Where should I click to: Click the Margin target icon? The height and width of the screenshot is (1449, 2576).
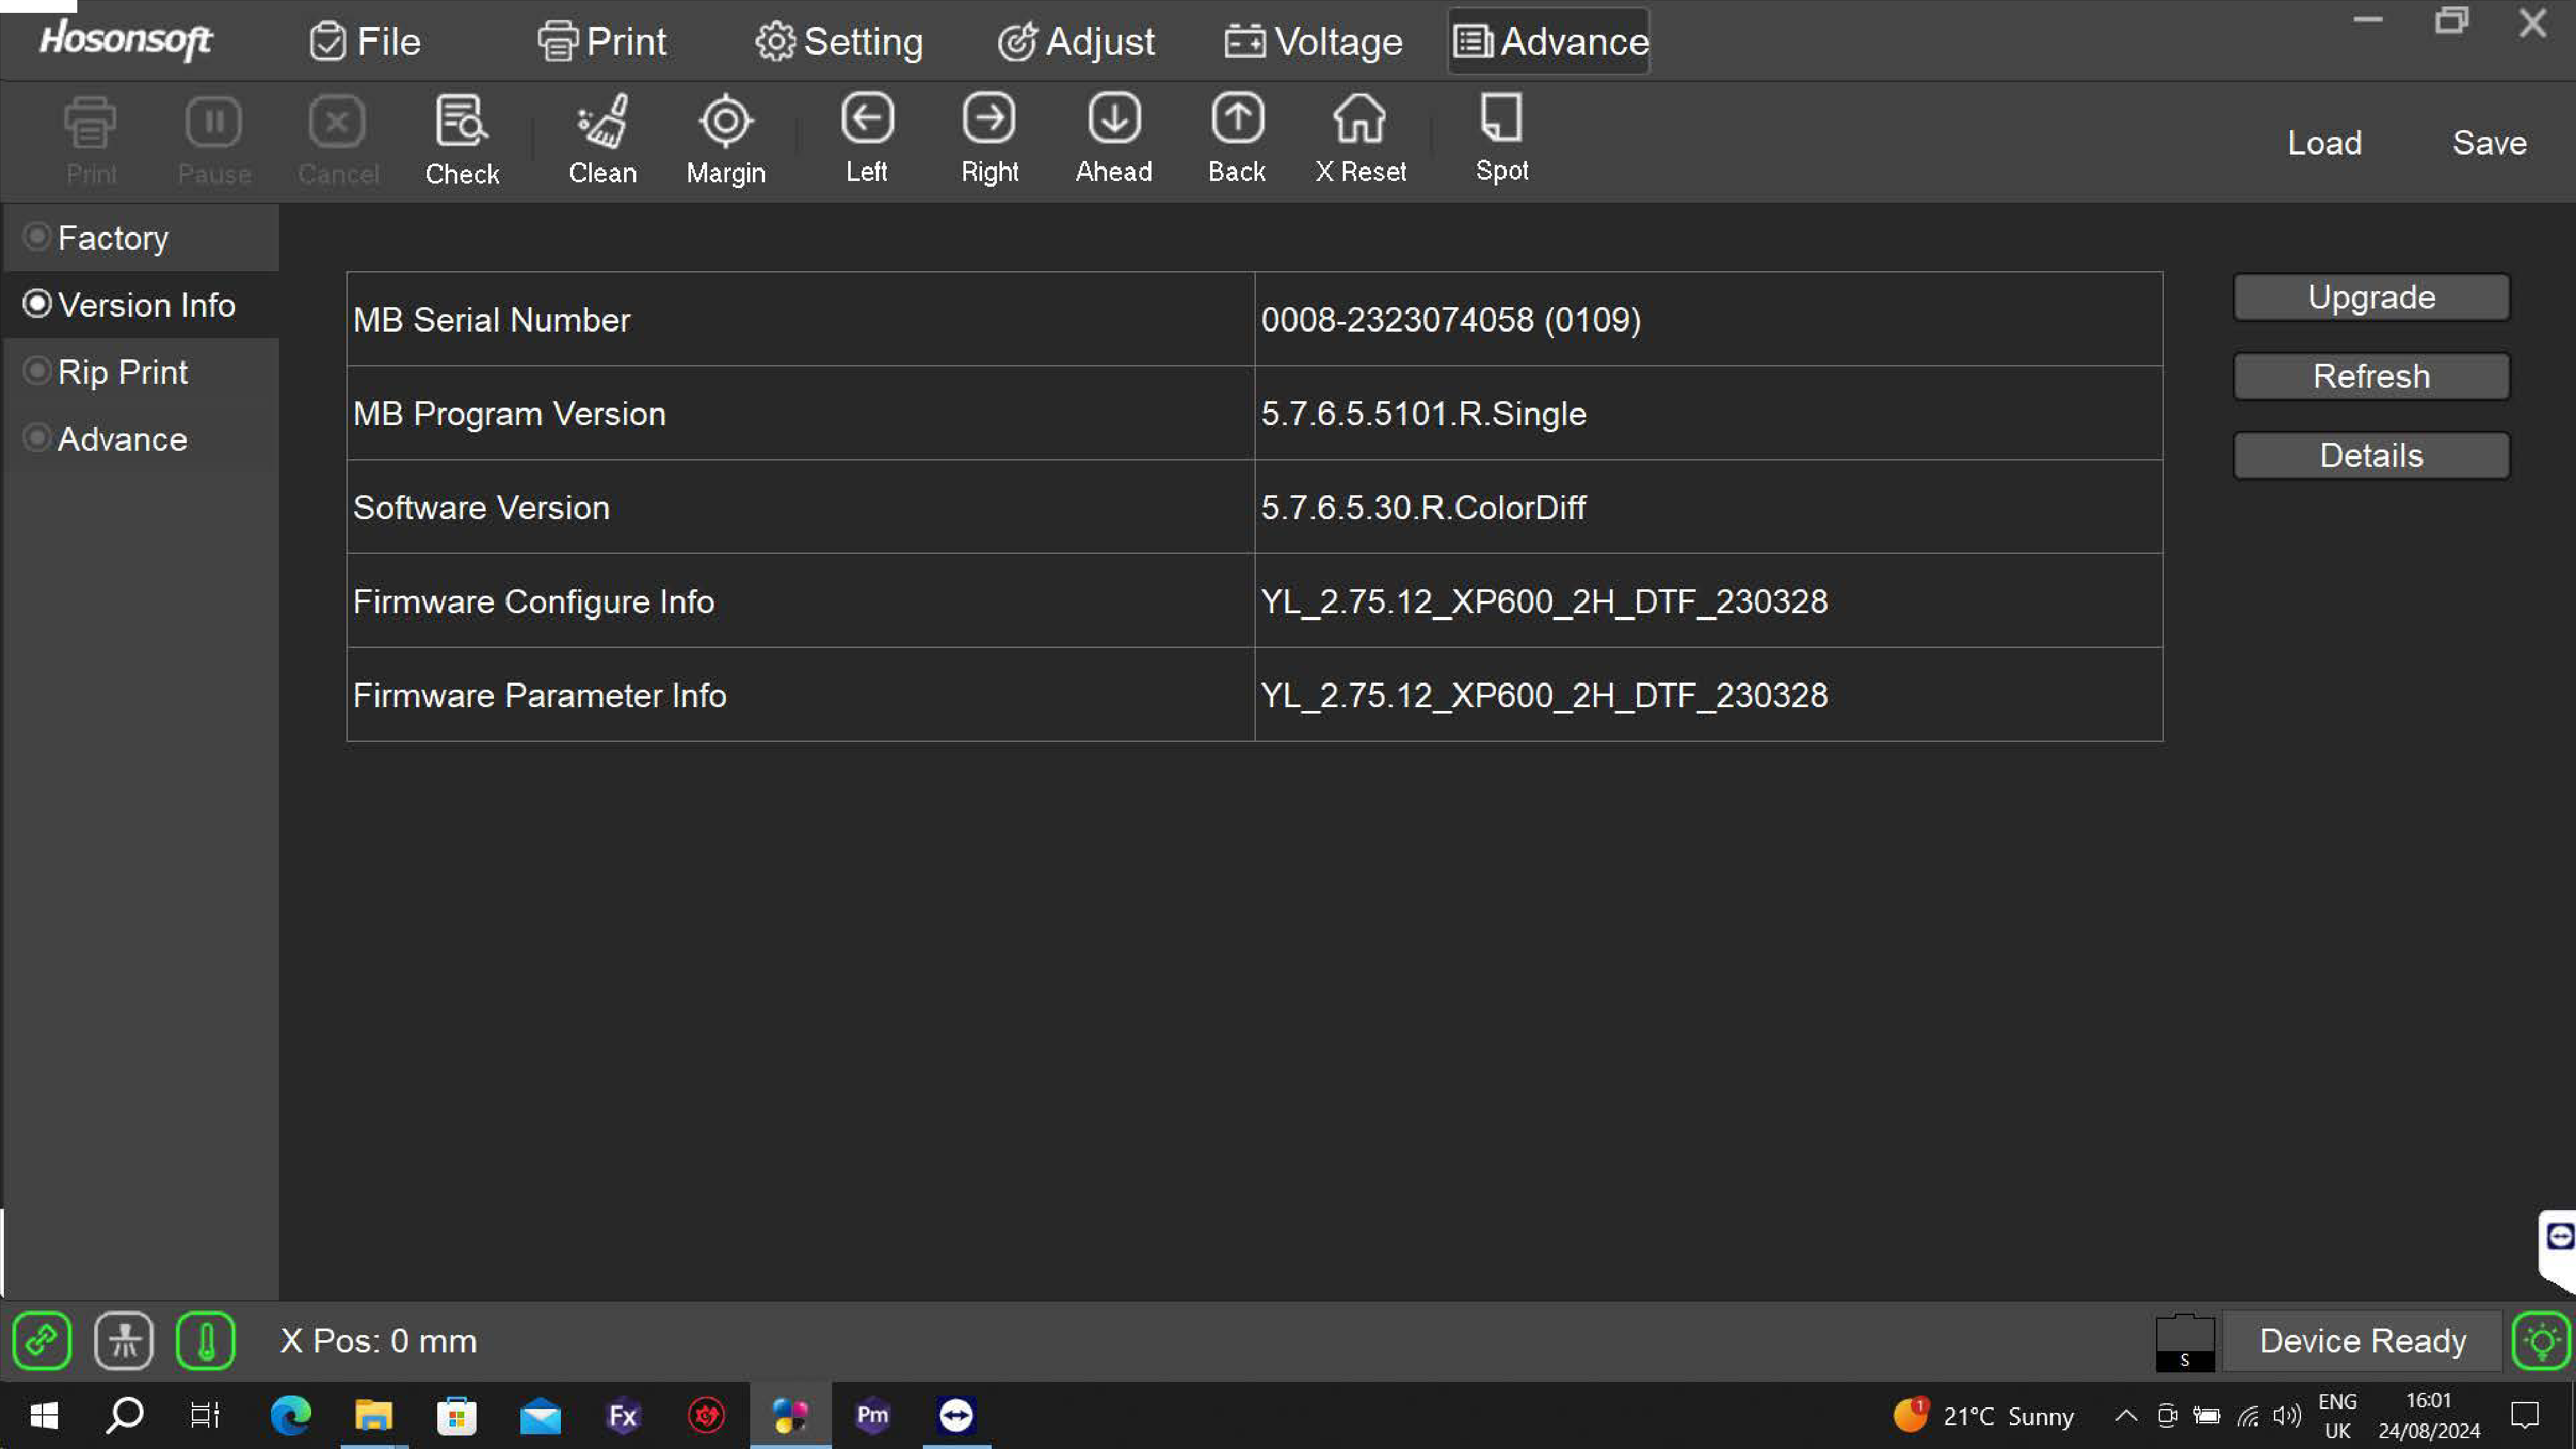coord(725,122)
